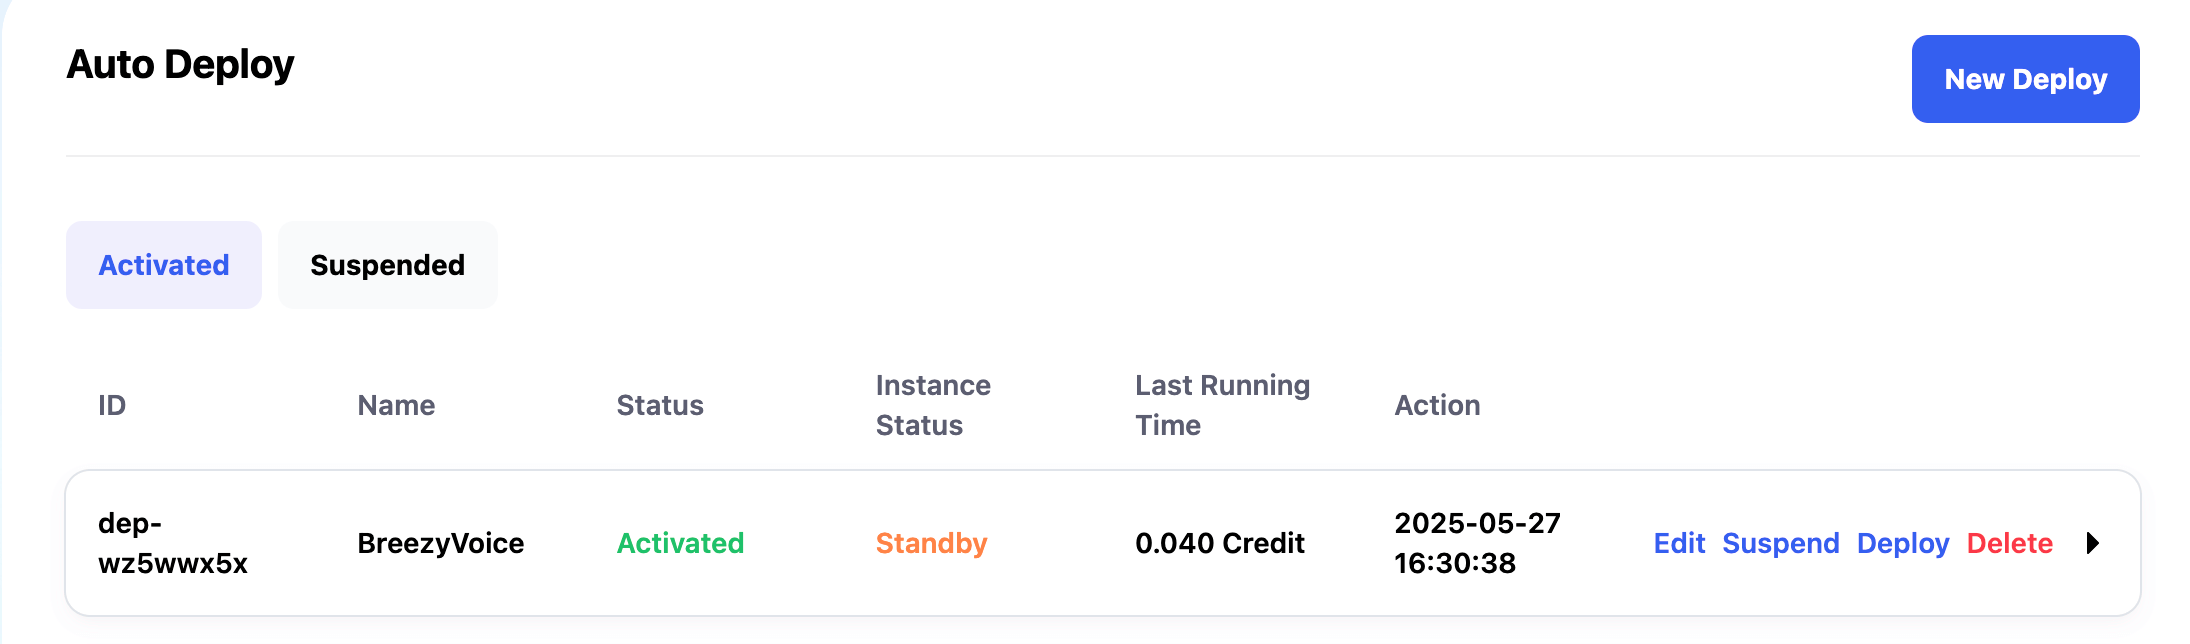
Task: Expand the deployment row arrow
Action: click(x=2092, y=543)
